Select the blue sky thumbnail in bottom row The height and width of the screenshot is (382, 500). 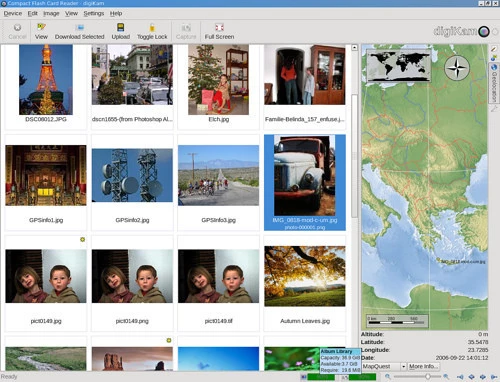[218, 359]
